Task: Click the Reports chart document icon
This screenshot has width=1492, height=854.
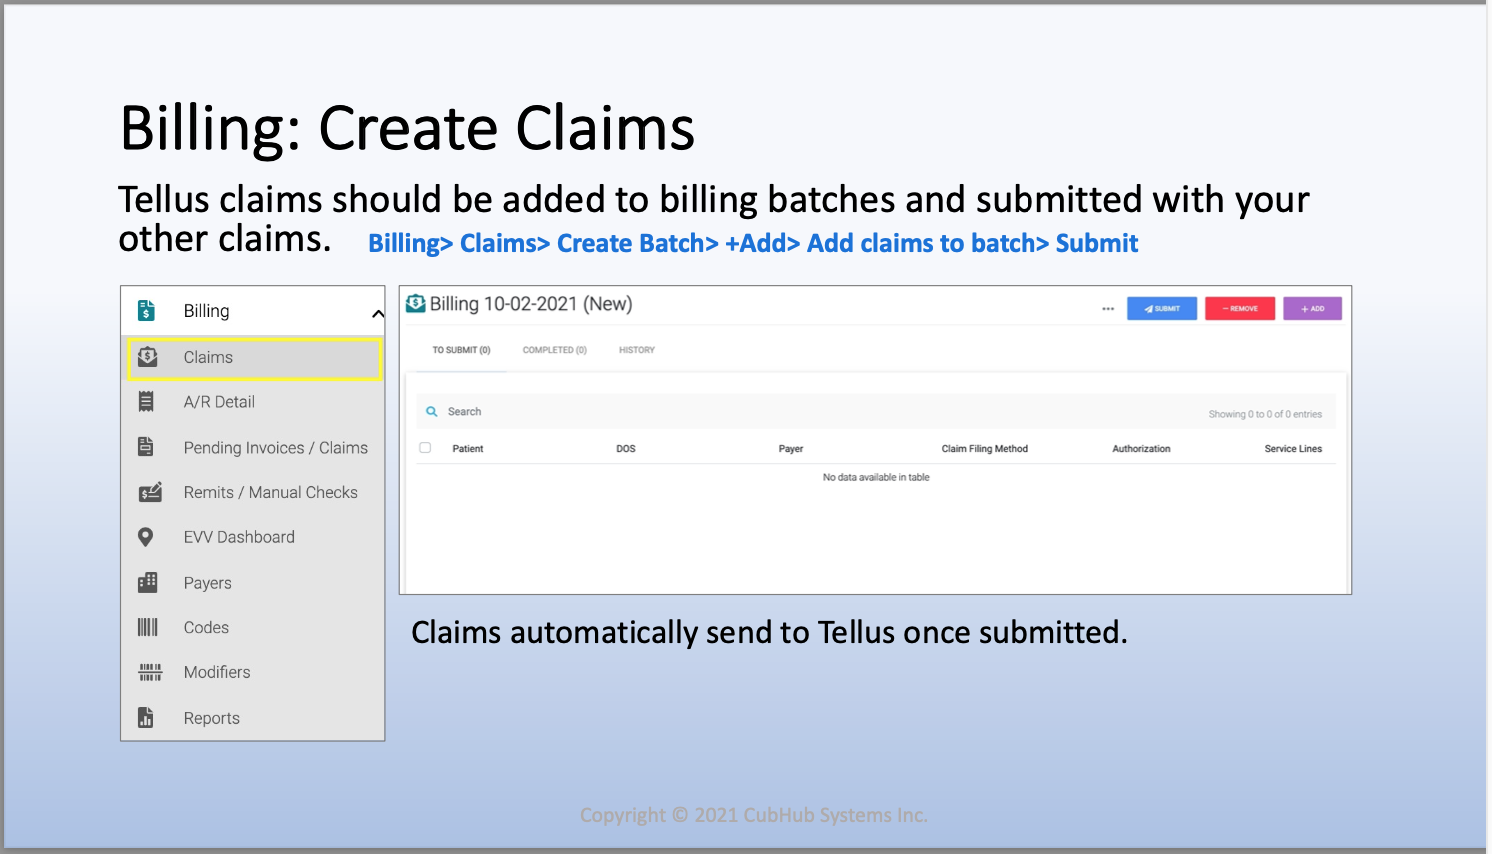Action: [x=146, y=717]
